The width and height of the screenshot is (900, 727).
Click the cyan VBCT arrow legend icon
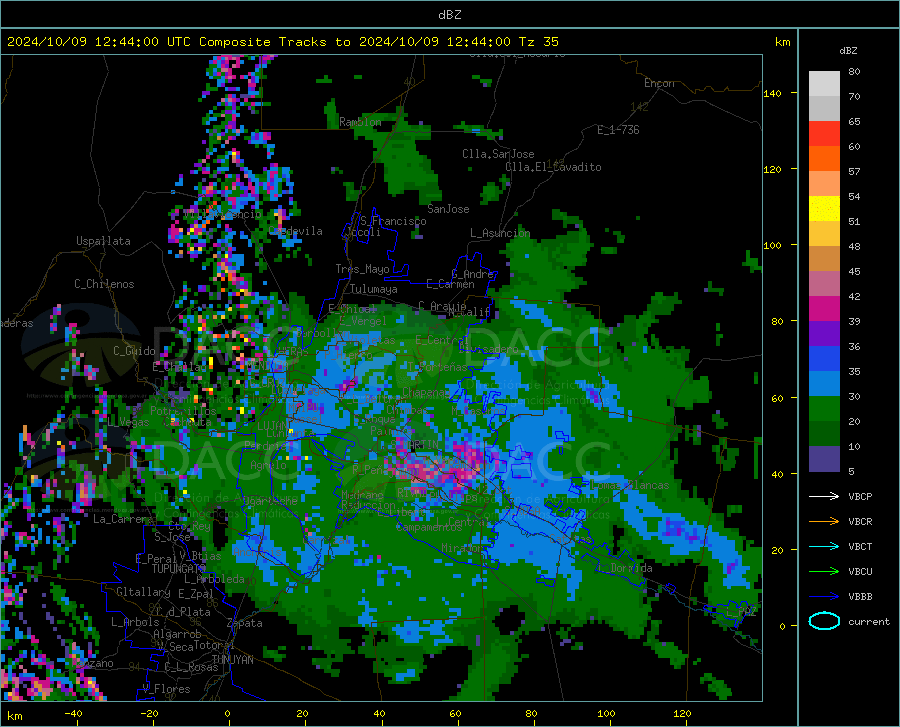tap(824, 546)
